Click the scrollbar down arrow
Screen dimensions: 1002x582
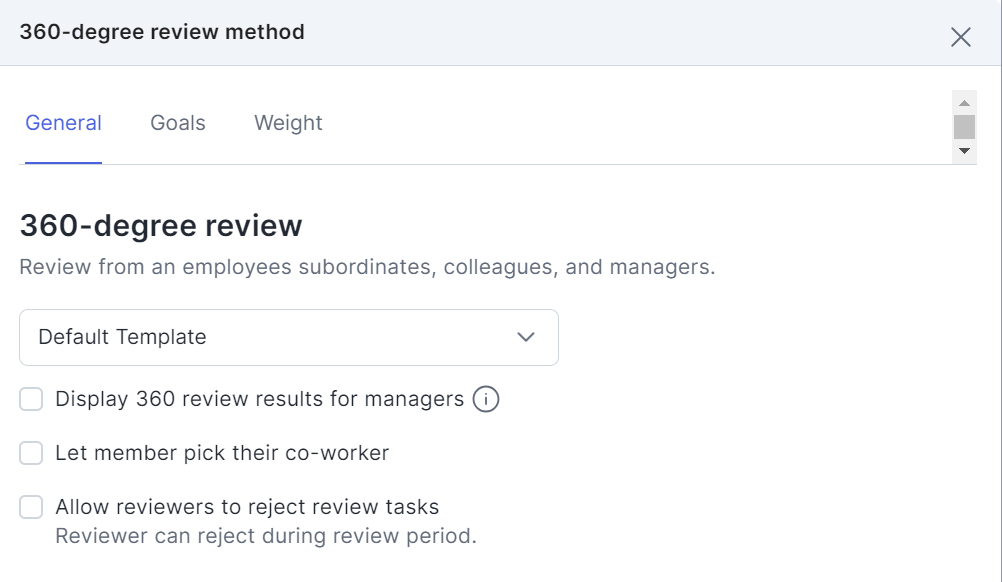point(964,150)
